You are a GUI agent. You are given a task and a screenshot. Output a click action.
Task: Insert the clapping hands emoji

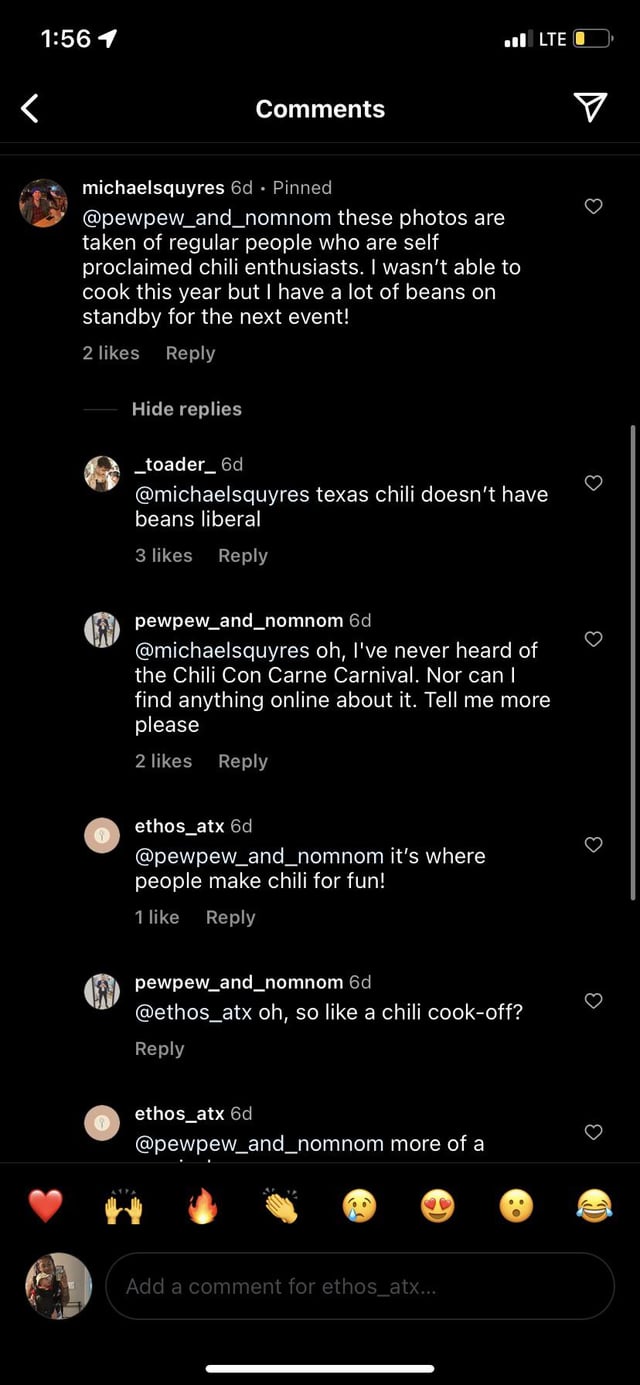281,1206
